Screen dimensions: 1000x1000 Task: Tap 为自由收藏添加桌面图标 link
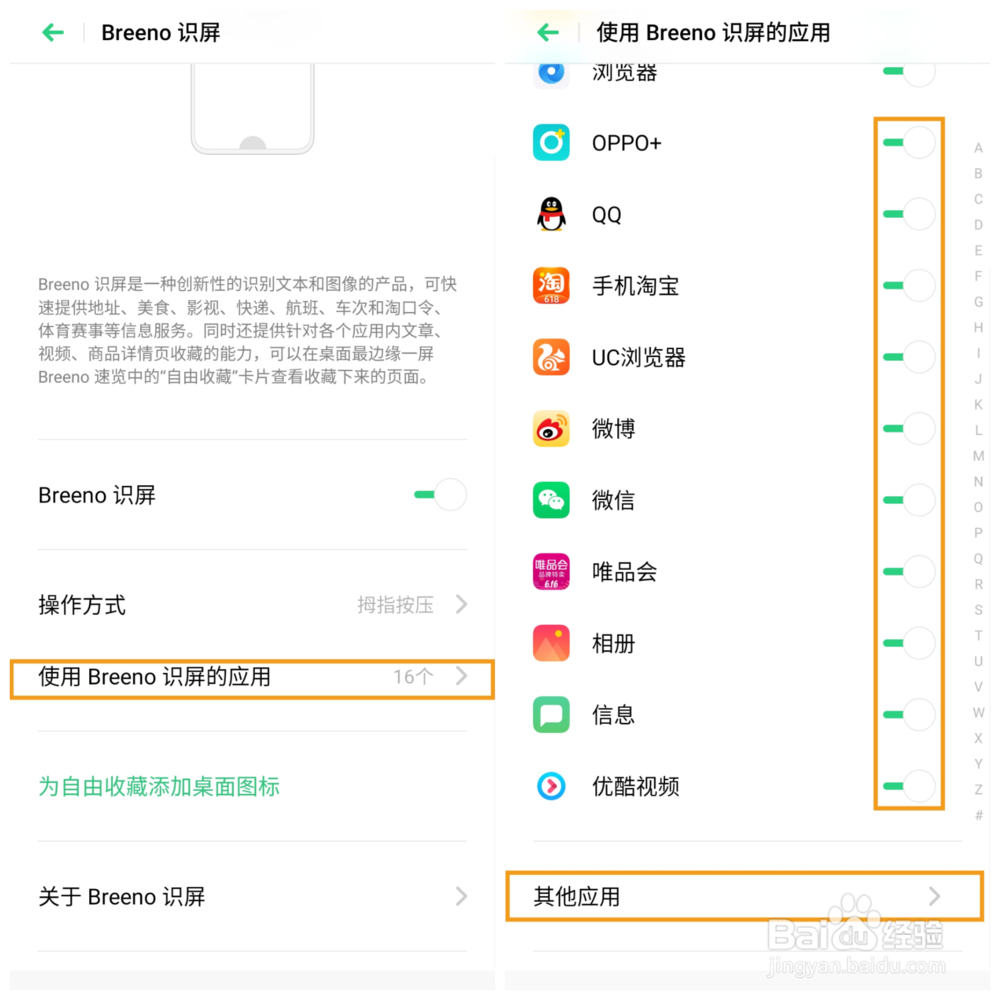click(x=159, y=786)
